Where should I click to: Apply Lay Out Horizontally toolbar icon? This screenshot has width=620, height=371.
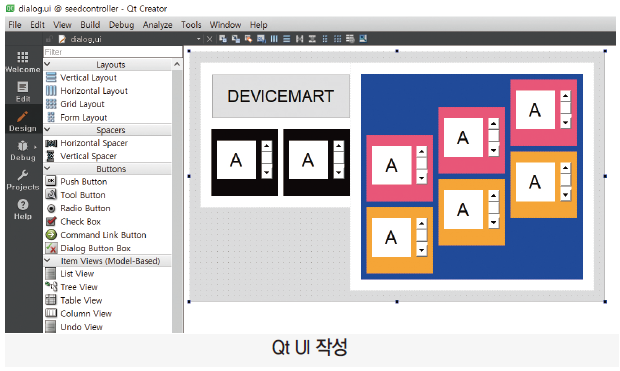pos(274,38)
